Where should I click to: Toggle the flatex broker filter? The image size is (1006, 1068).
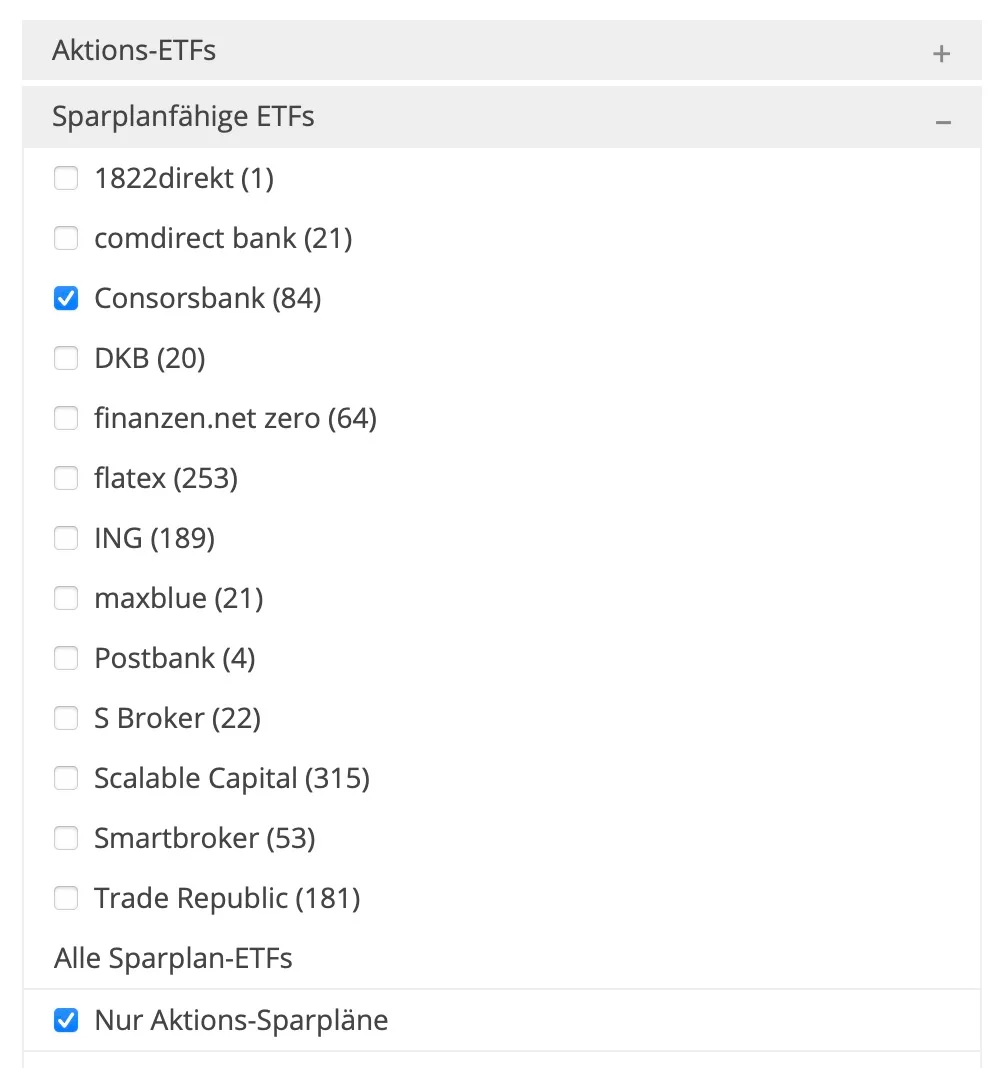66,478
